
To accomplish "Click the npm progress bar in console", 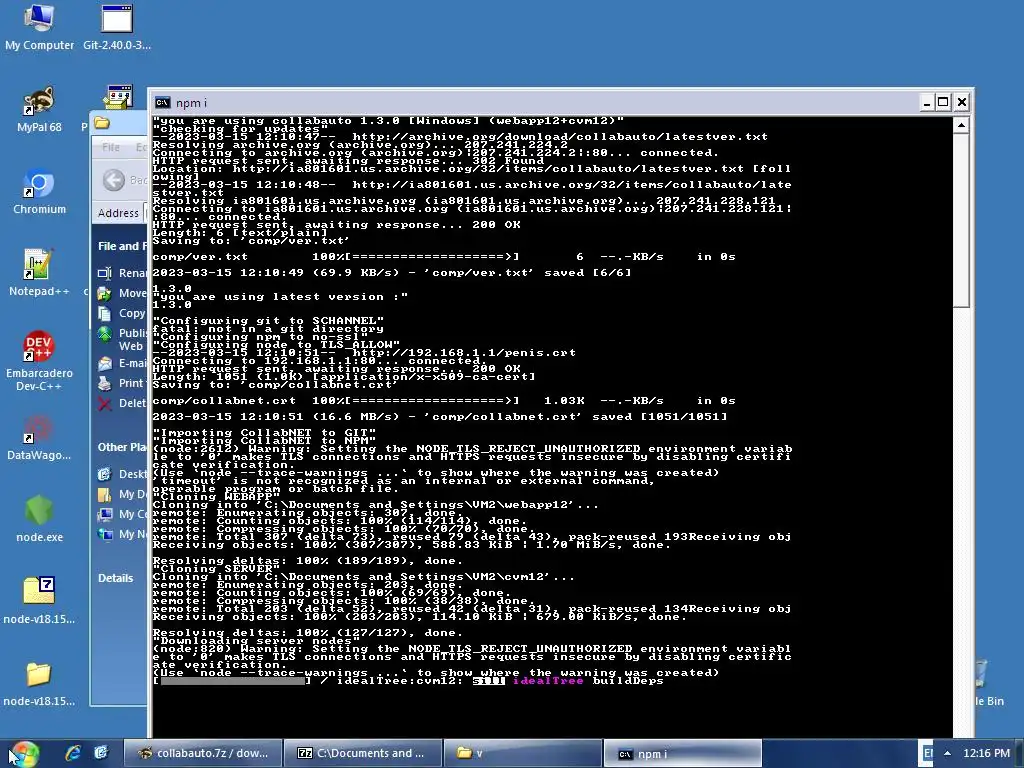I will pos(232,680).
